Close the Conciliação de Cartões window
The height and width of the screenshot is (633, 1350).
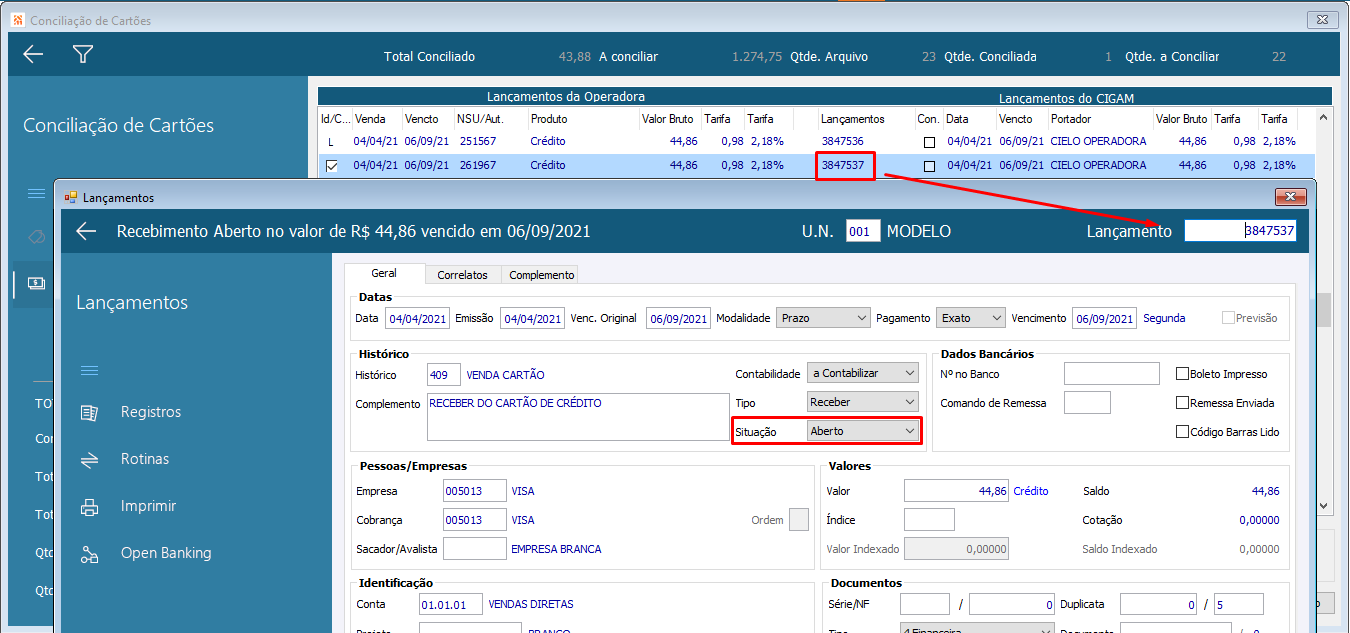[1322, 20]
